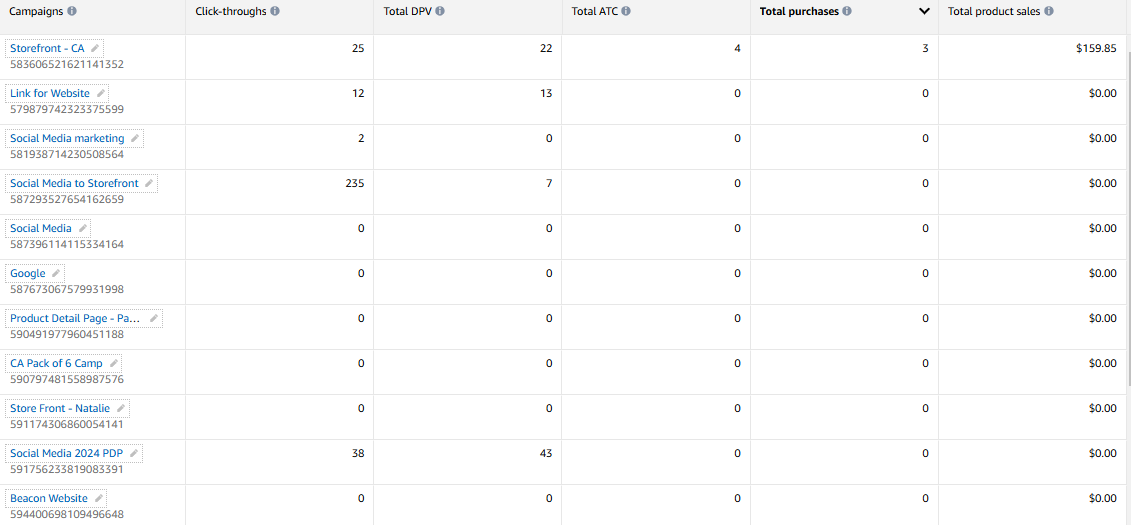Click edit pencil beside Link for Website
Viewport: 1131px width, 525px height.
[x=101, y=93]
